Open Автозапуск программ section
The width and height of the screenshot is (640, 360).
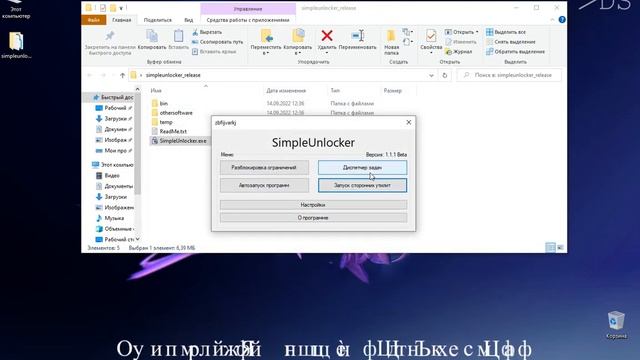click(x=264, y=185)
